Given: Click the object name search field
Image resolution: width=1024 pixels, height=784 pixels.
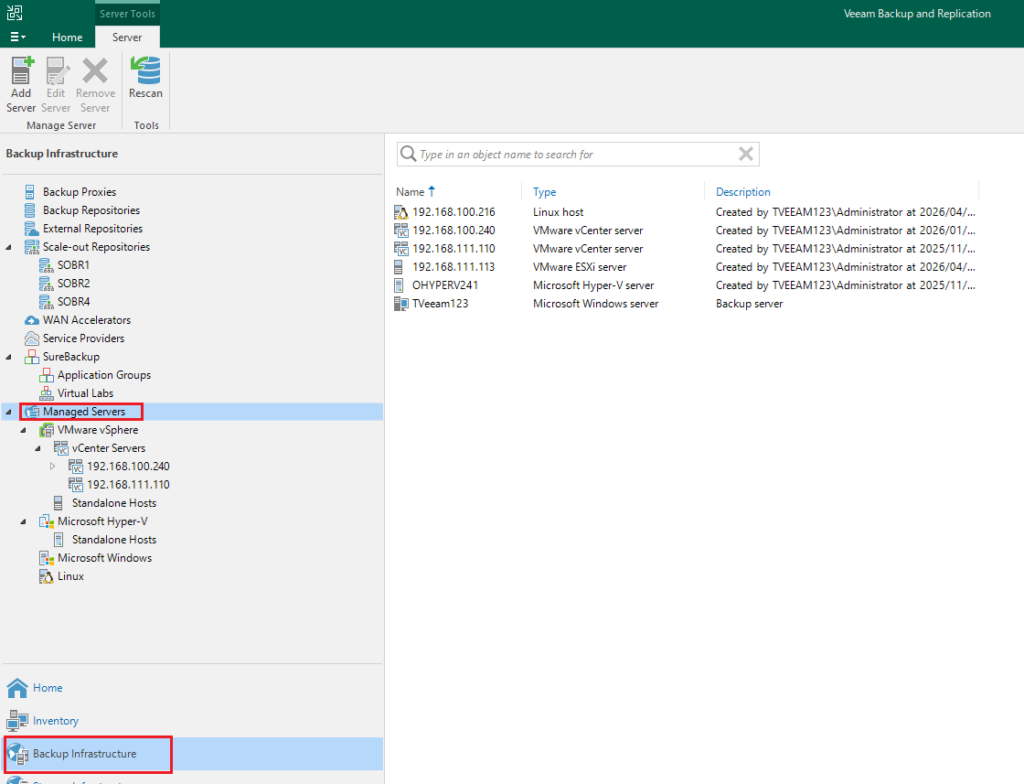Looking at the screenshot, I should [570, 154].
